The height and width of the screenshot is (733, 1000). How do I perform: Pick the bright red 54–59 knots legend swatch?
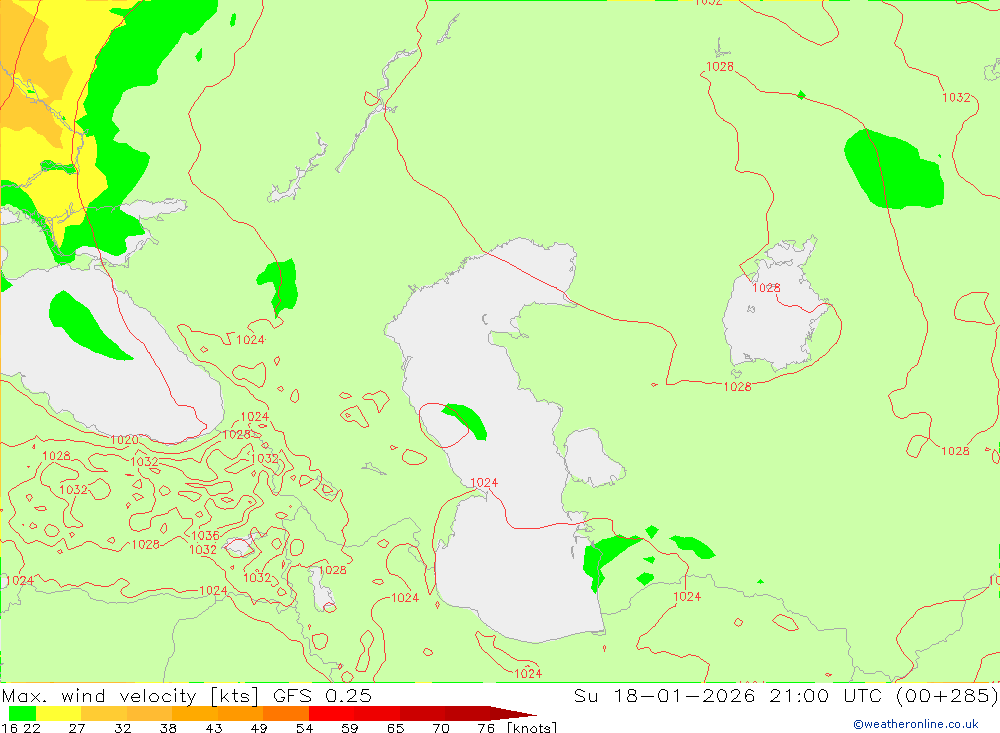(331, 713)
